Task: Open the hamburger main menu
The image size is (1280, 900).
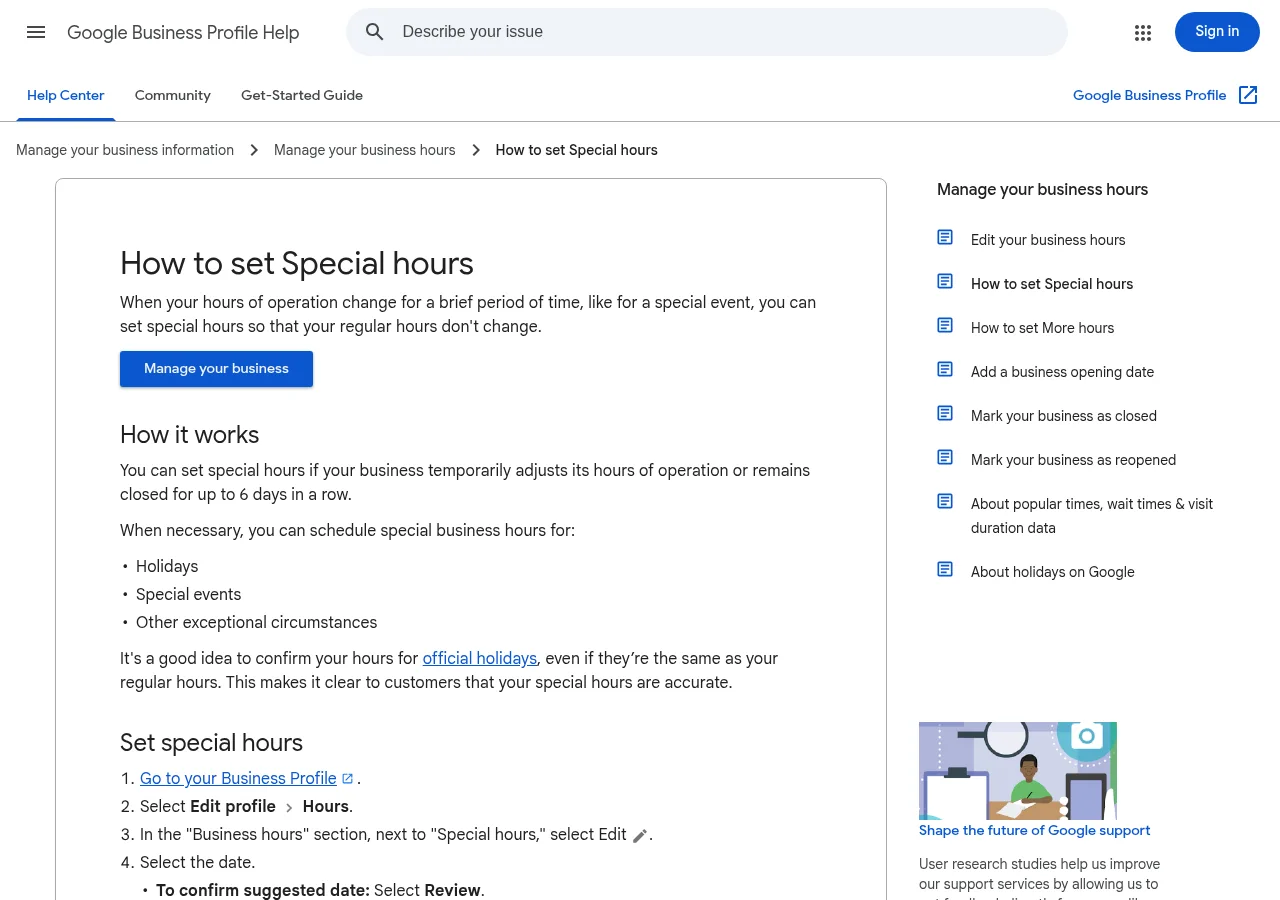Action: (36, 32)
